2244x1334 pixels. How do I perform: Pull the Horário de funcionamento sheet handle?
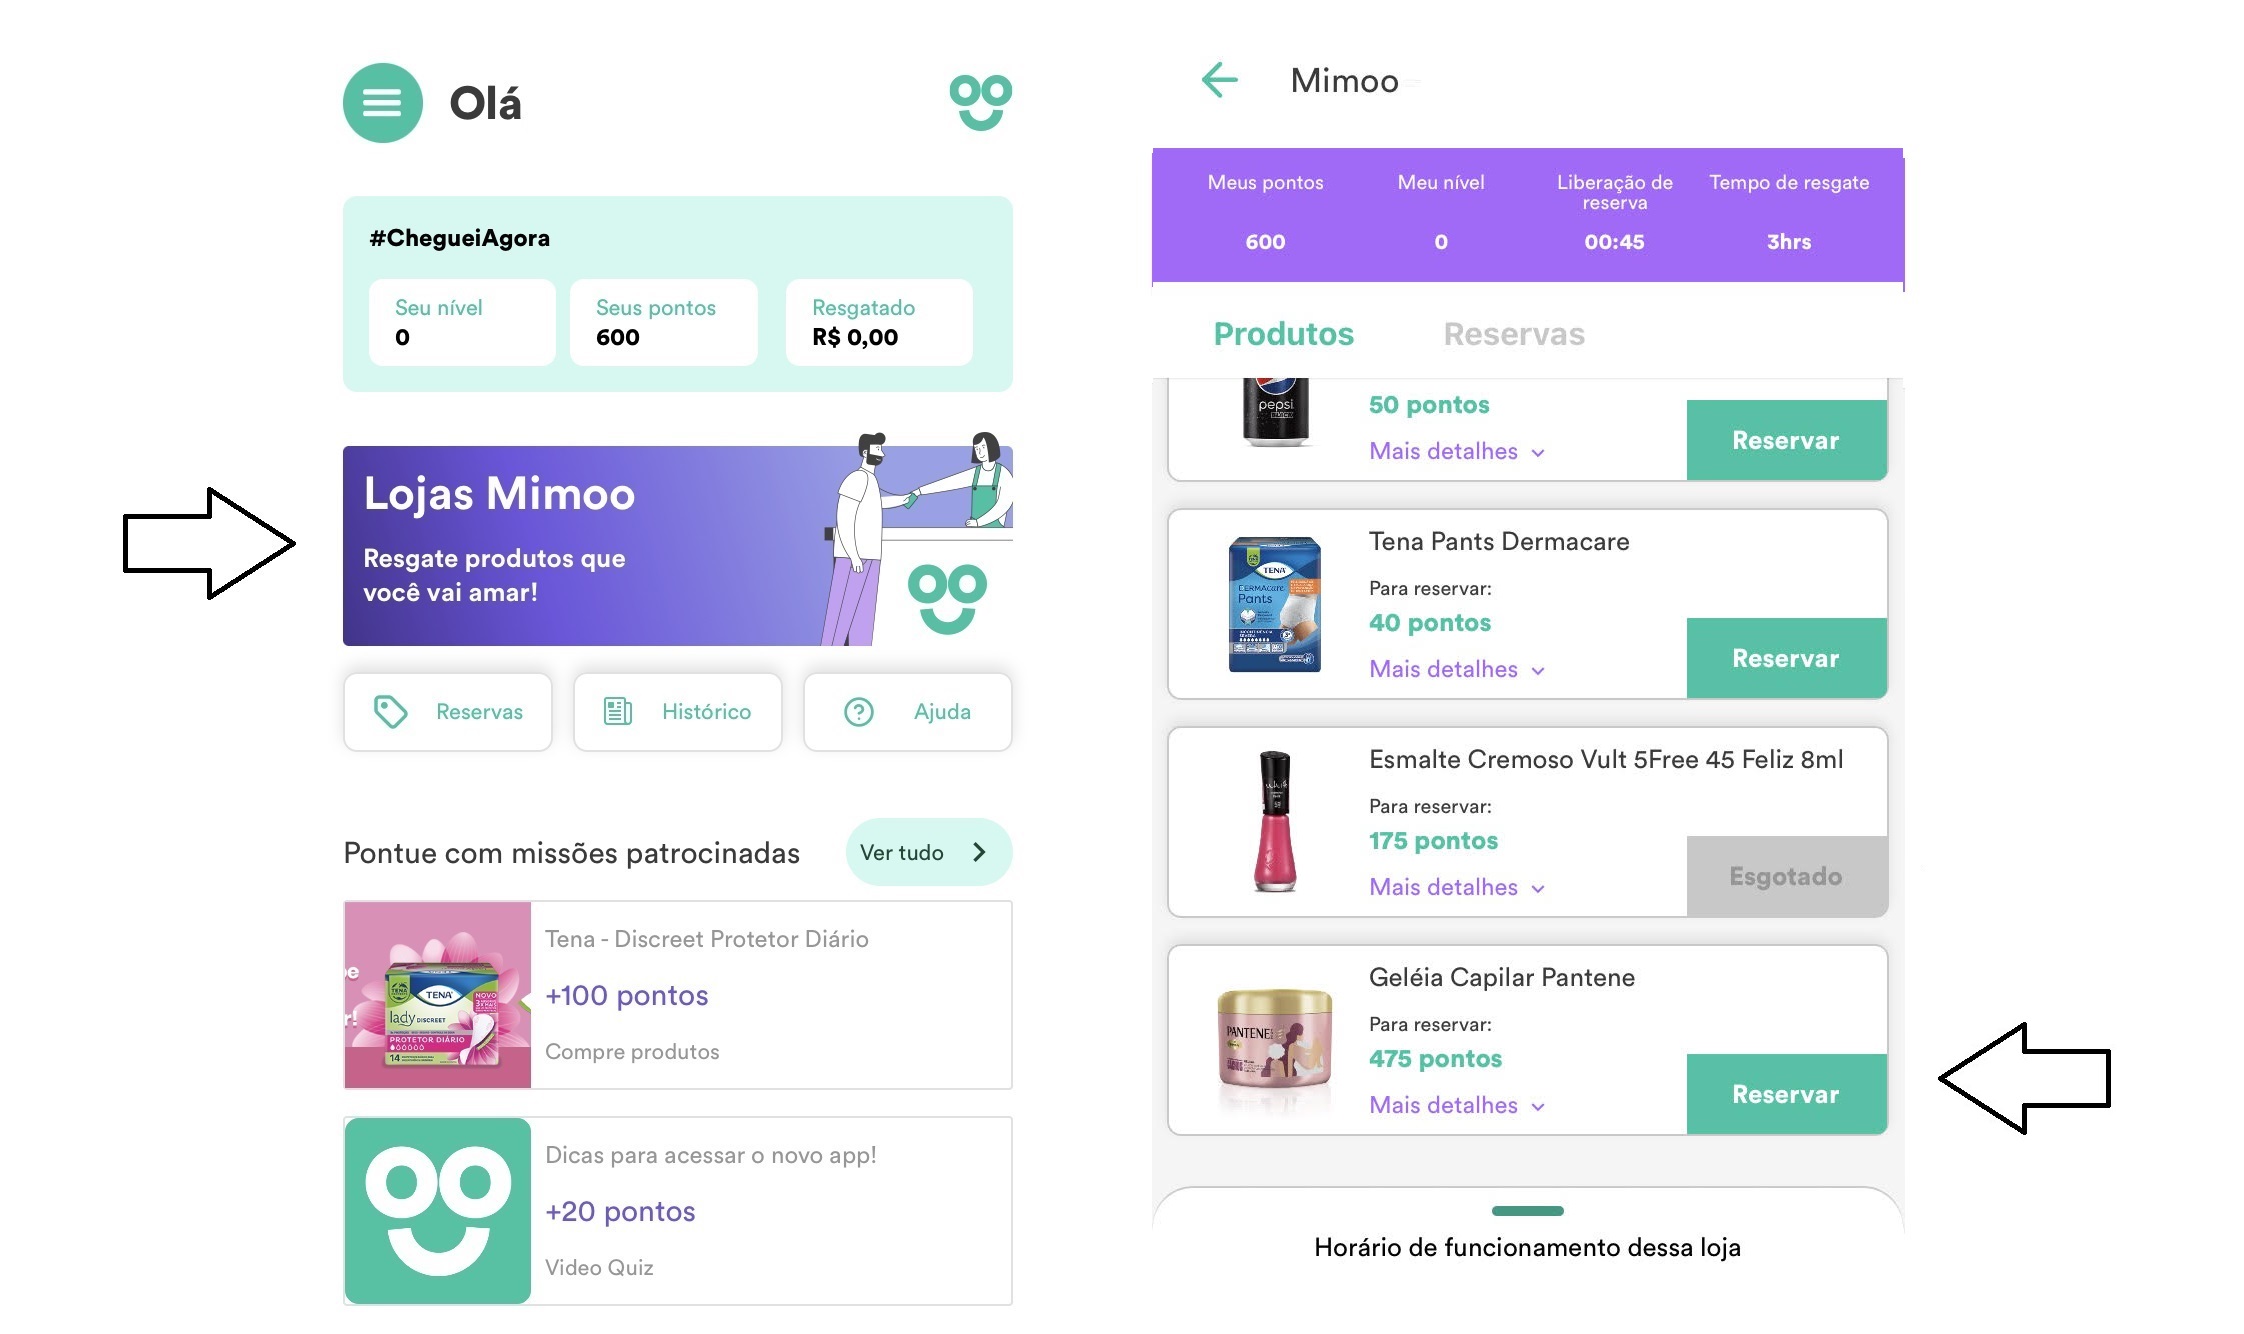click(x=1527, y=1211)
